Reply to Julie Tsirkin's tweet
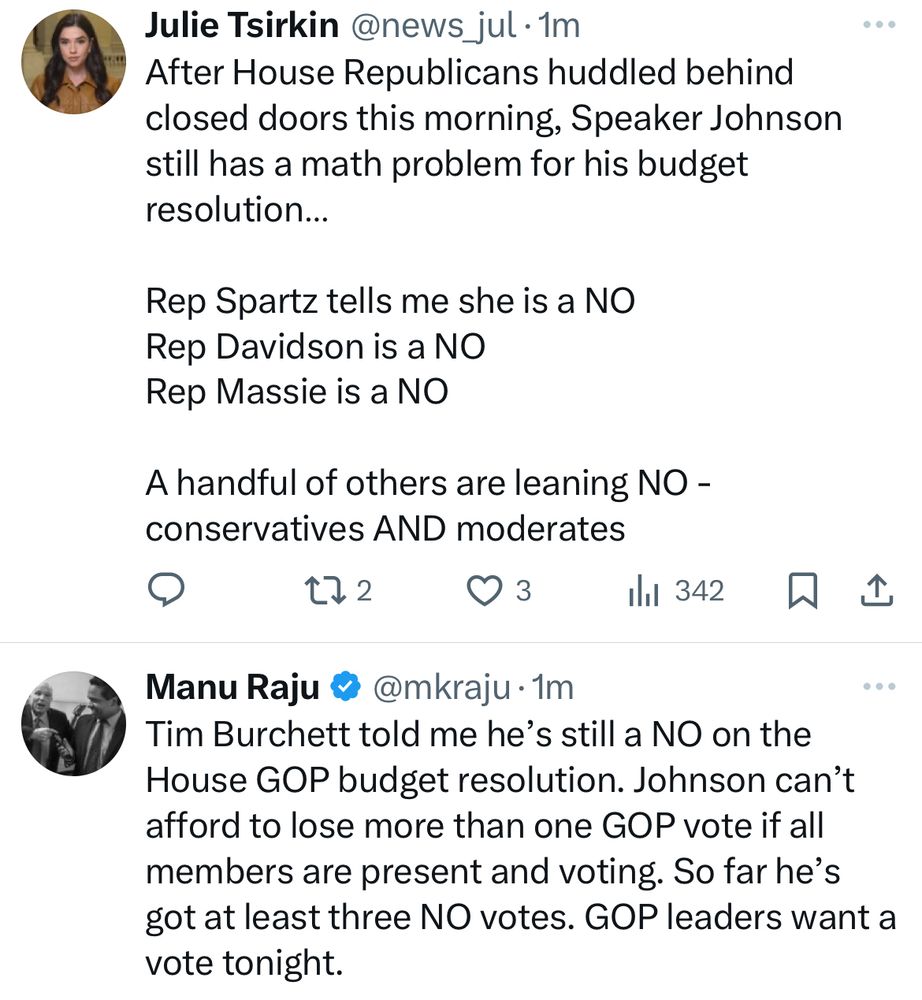This screenshot has height=1000, width=922. coord(167,590)
